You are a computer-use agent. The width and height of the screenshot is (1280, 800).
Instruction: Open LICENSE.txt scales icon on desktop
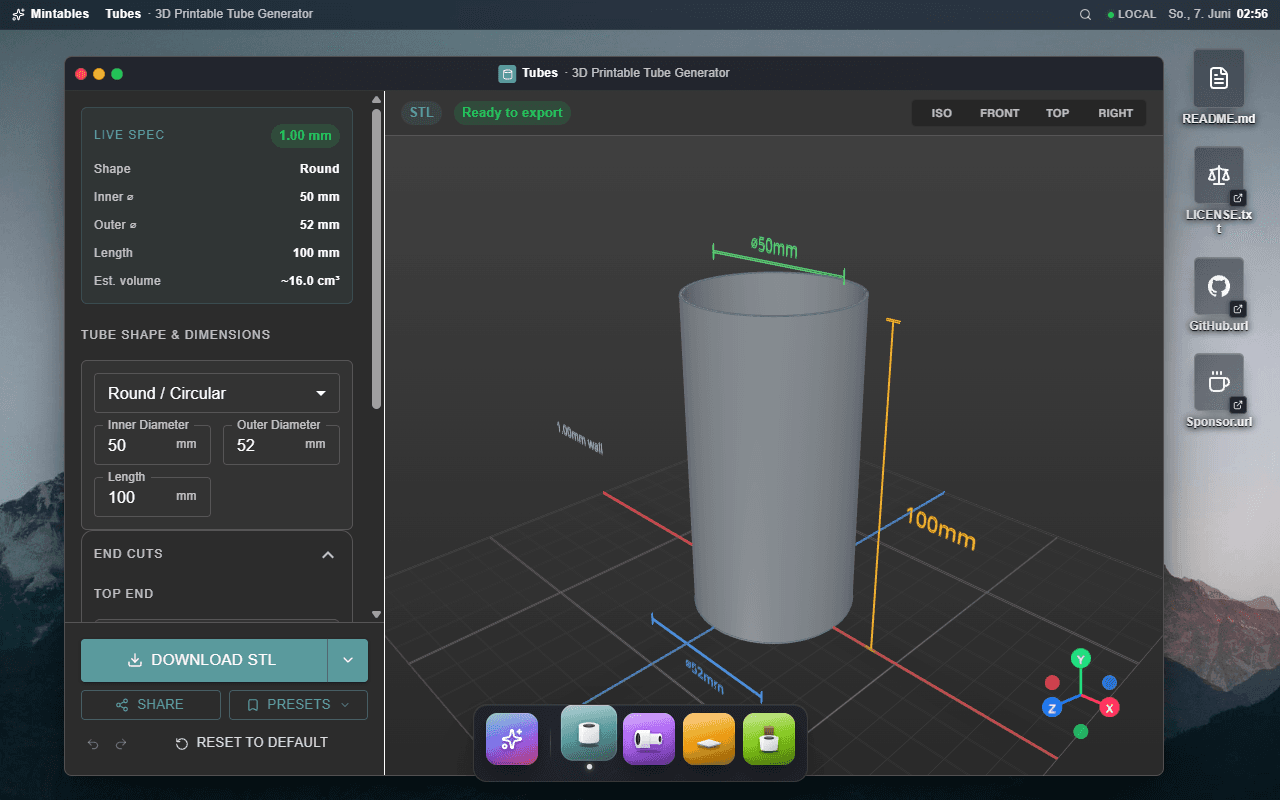point(1218,175)
